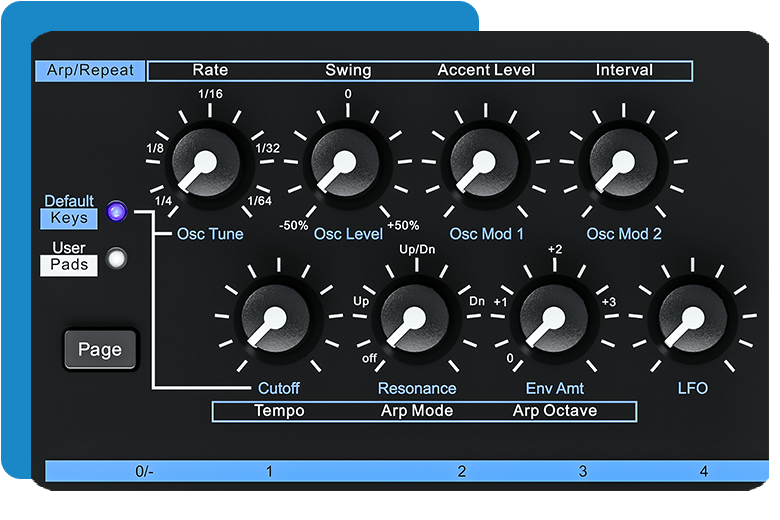Click the Osc Level knob
This screenshot has height=520, width=780.
click(x=347, y=166)
